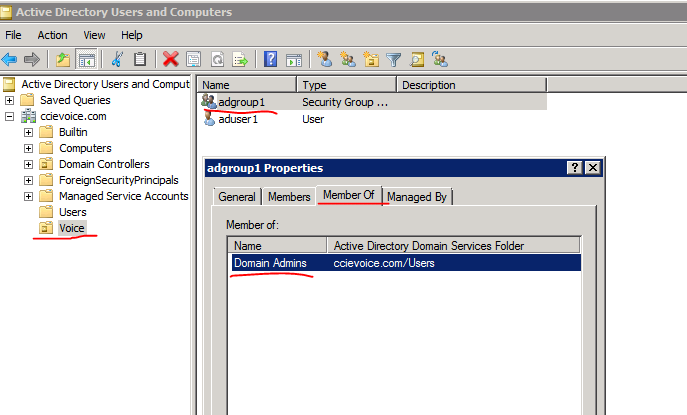Viewport: 687px width, 415px height.
Task: Click the Description column header
Action: (472, 85)
